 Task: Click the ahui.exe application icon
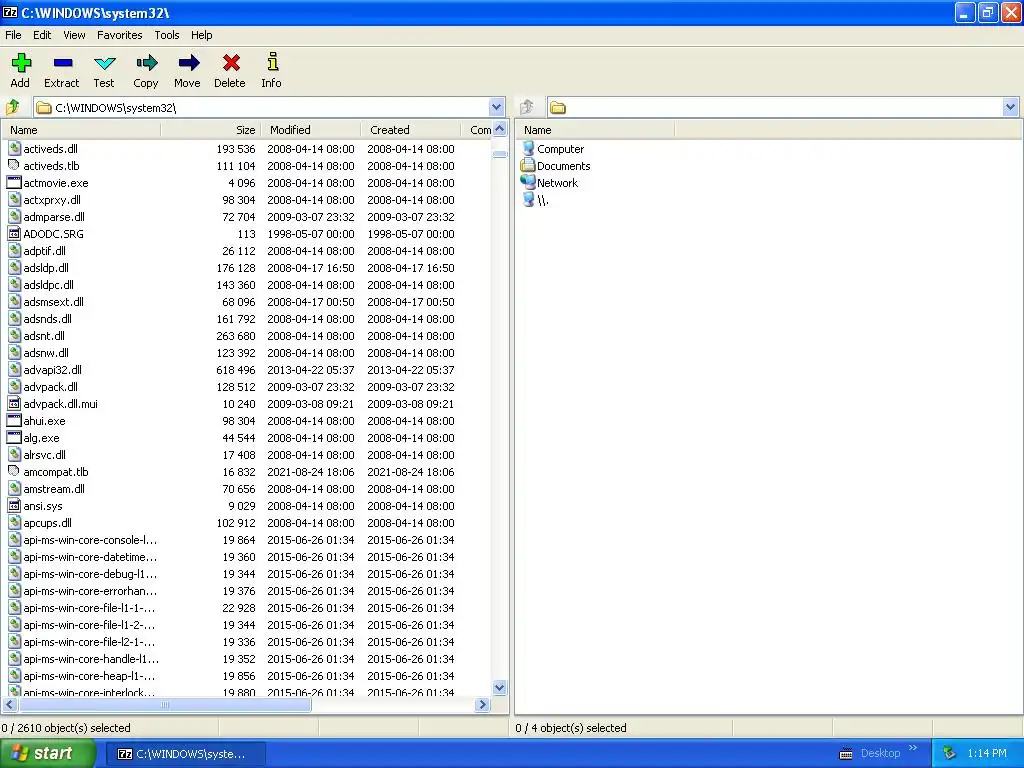[14, 421]
